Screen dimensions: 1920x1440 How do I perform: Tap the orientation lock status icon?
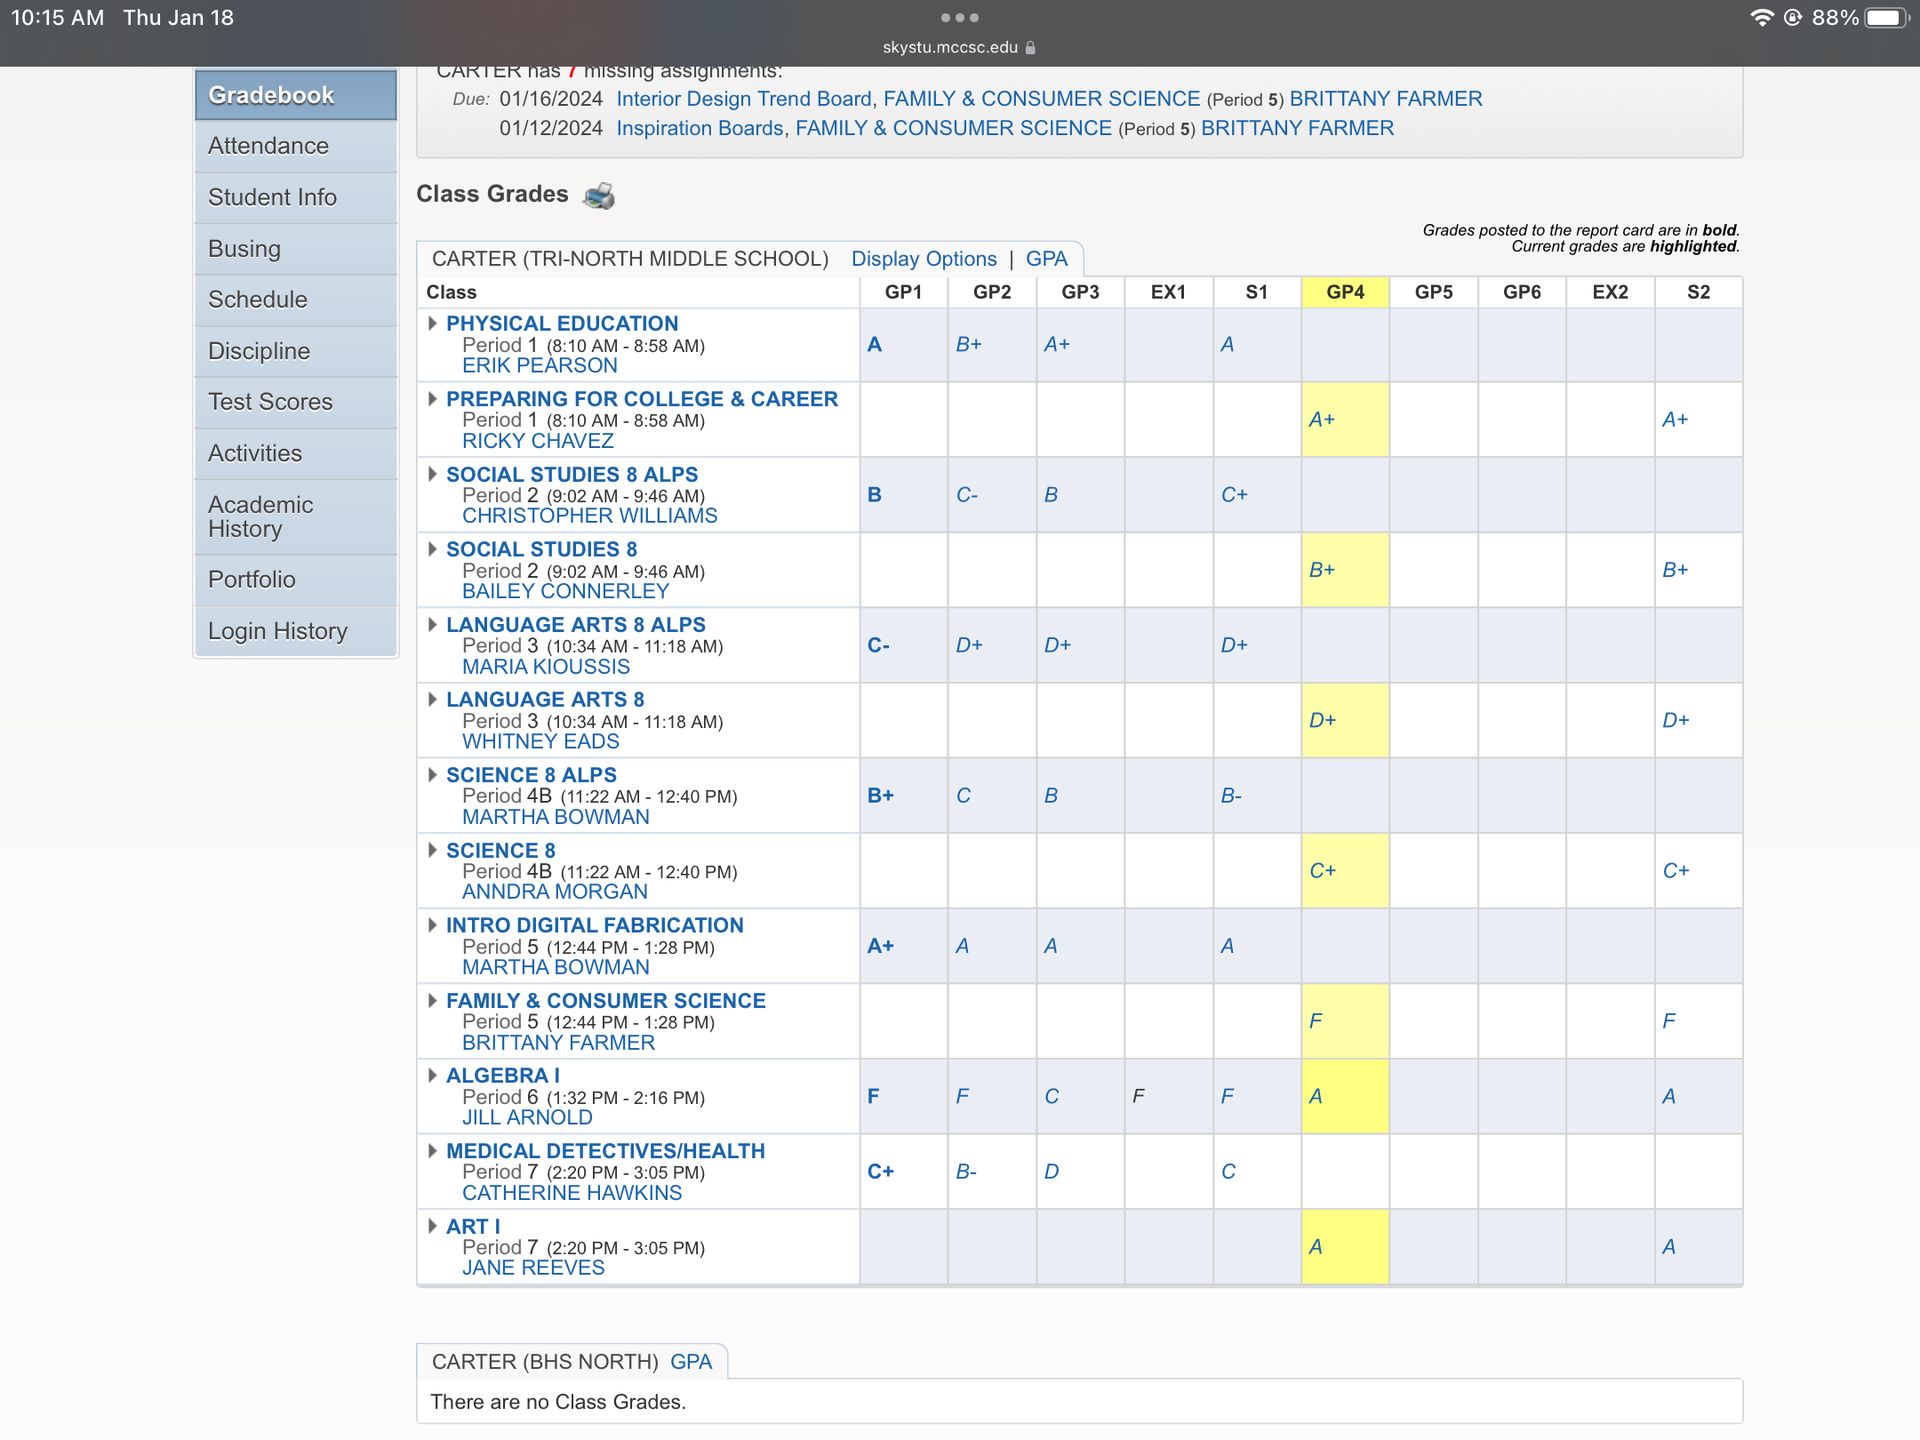(x=1793, y=18)
